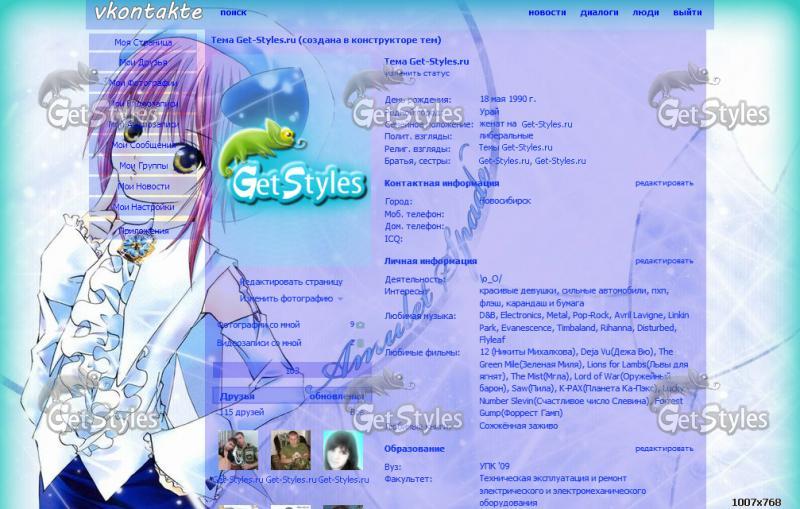This screenshot has height=509, width=800.
Task: Click birthday date 18 мая 1990 г.
Action: click(x=508, y=99)
